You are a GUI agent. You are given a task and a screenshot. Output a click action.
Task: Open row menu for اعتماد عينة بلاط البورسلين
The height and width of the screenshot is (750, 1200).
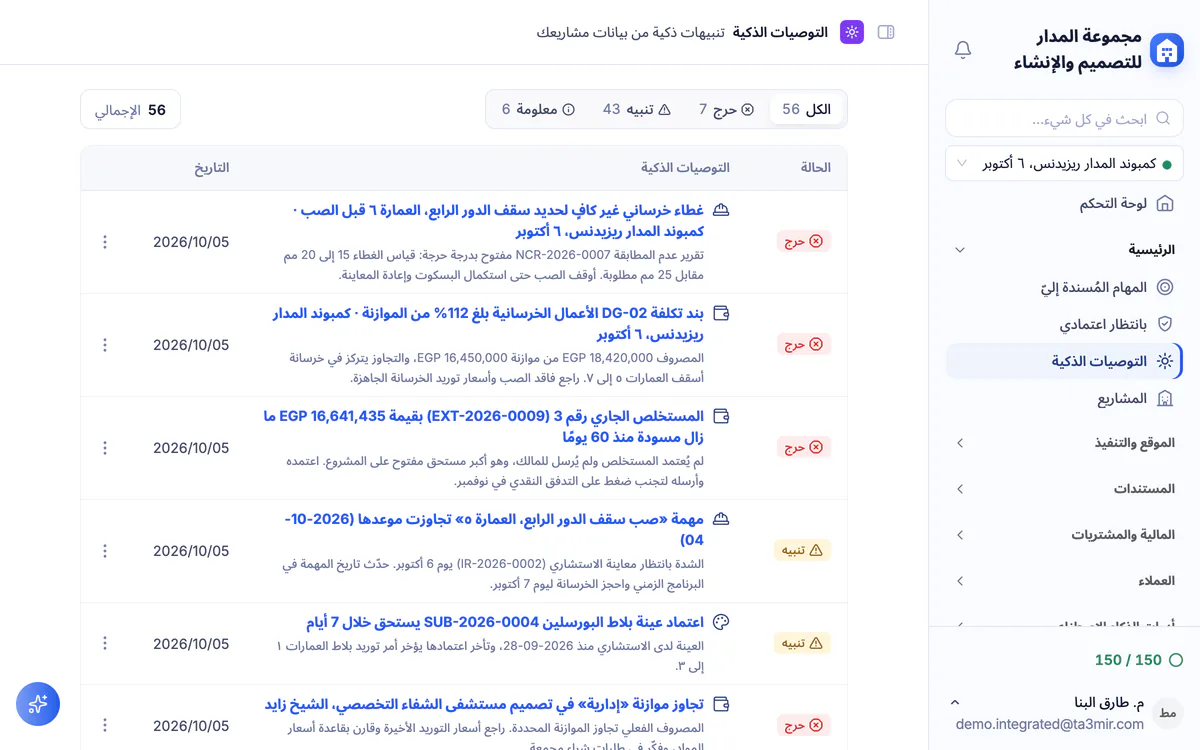(x=105, y=644)
